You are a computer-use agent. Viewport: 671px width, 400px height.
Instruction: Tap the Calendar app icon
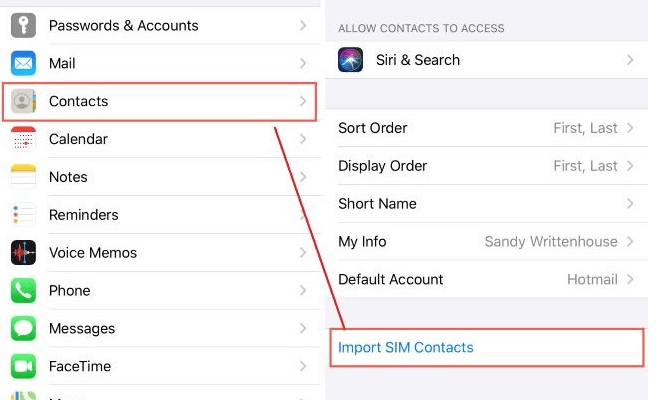click(23, 139)
